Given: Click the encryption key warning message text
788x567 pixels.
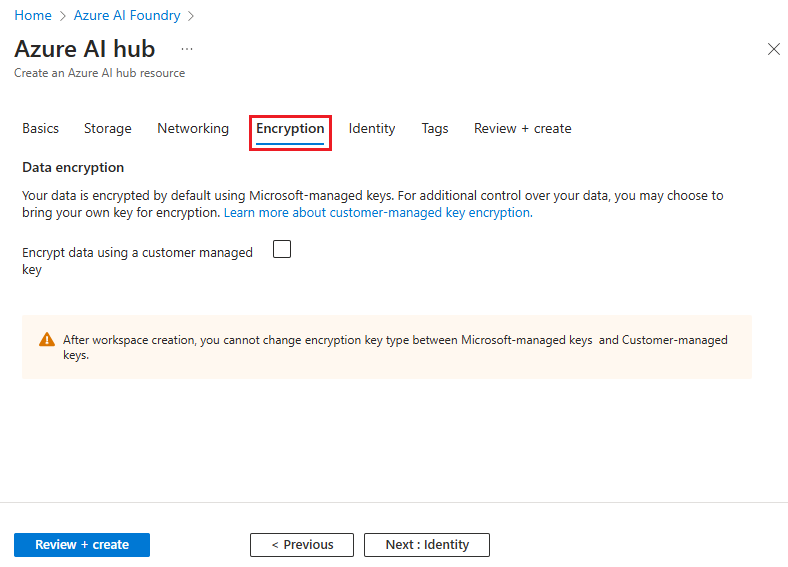Looking at the screenshot, I should (395, 347).
